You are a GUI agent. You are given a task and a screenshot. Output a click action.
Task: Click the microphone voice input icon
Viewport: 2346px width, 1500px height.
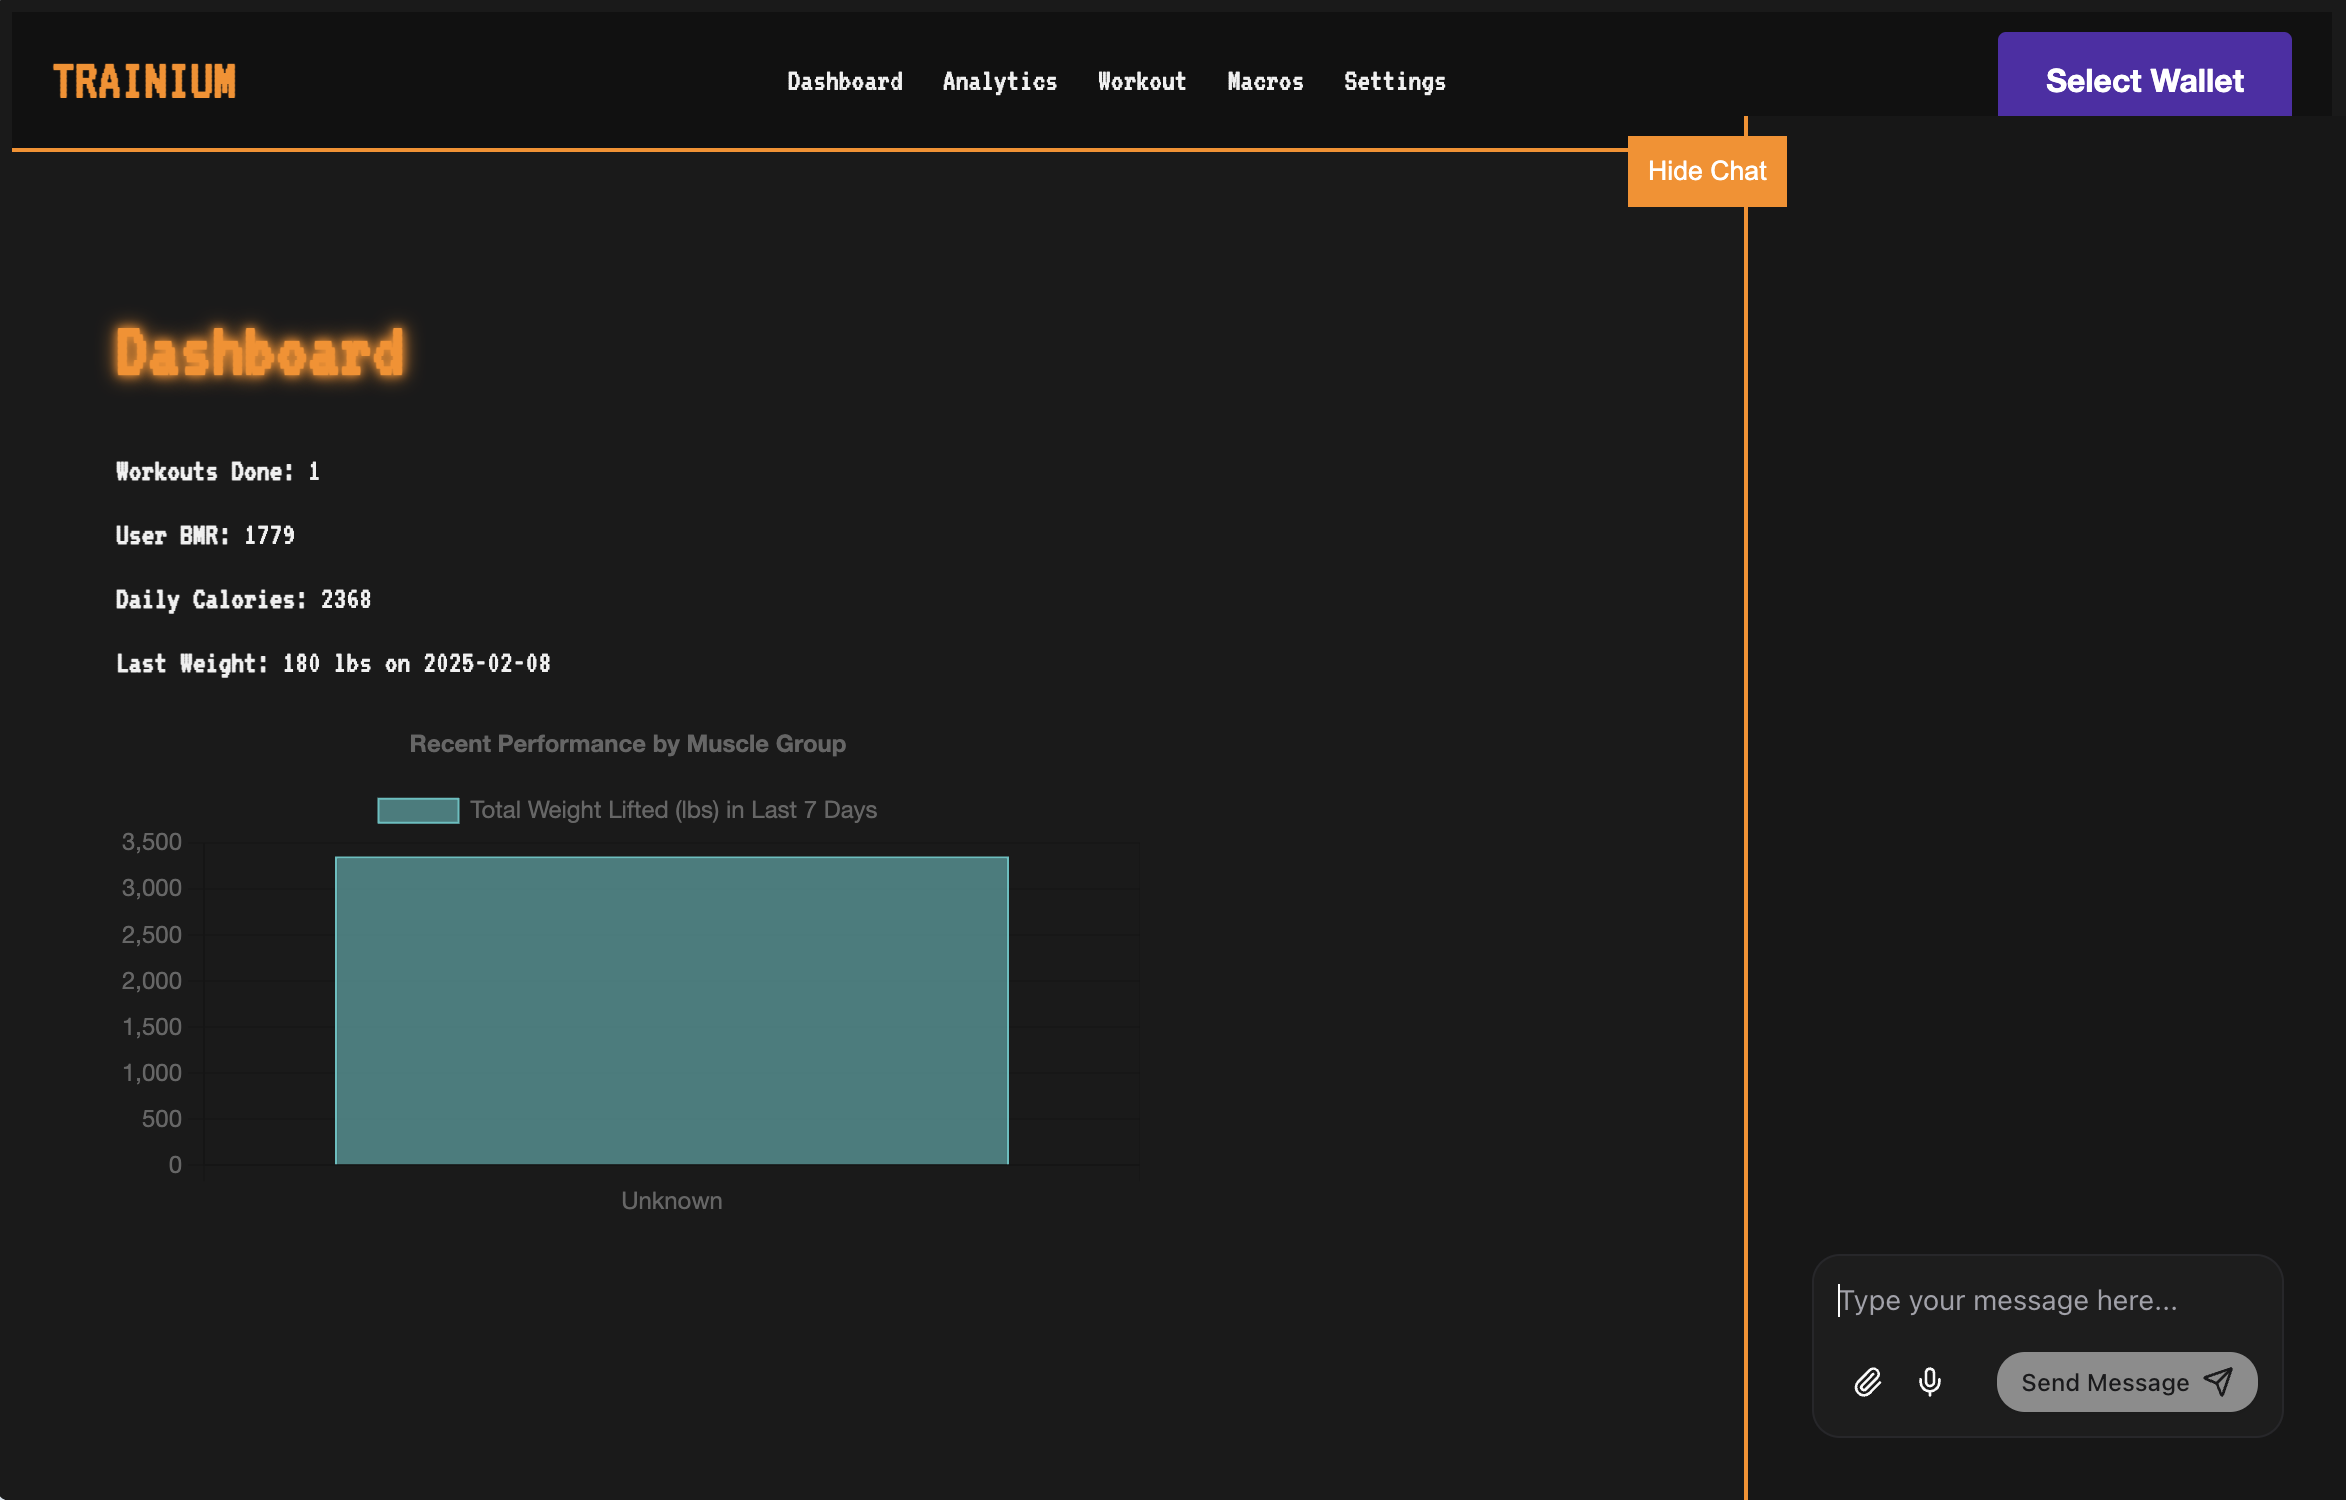coord(1930,1382)
